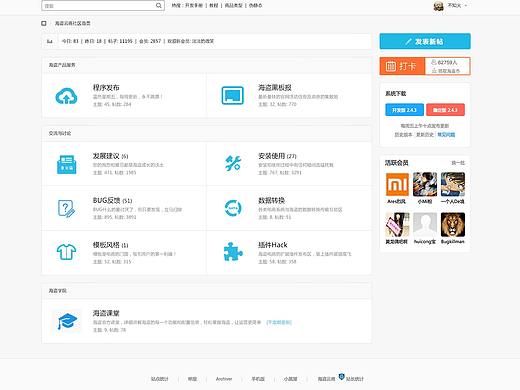
Task: Open 教程 in the top hot links
Action: (214, 5)
